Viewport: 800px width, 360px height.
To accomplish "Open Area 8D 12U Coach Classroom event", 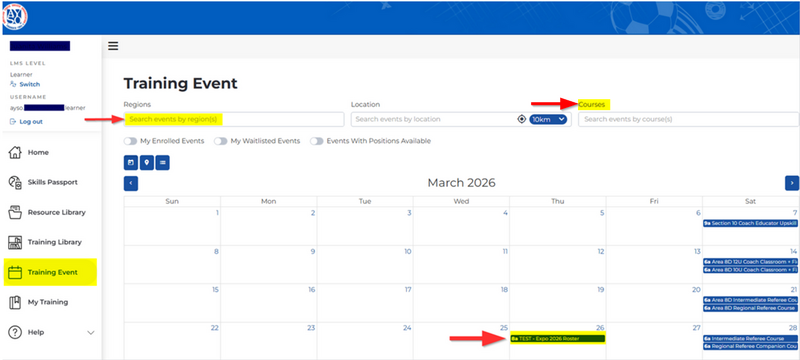I will (750, 262).
